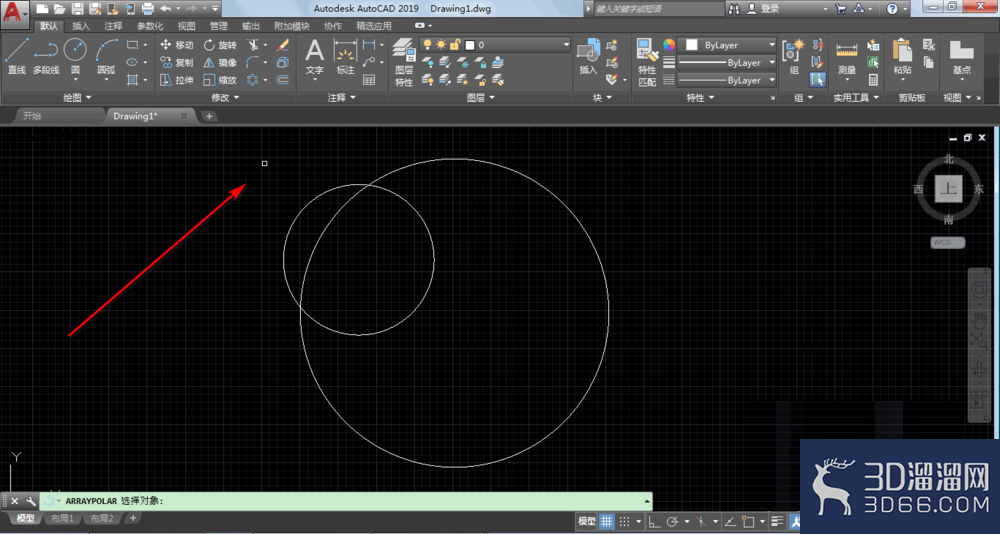Image resolution: width=1000 pixels, height=534 pixels.
Task: Click the search keyword input field
Action: pyautogui.click(x=657, y=9)
